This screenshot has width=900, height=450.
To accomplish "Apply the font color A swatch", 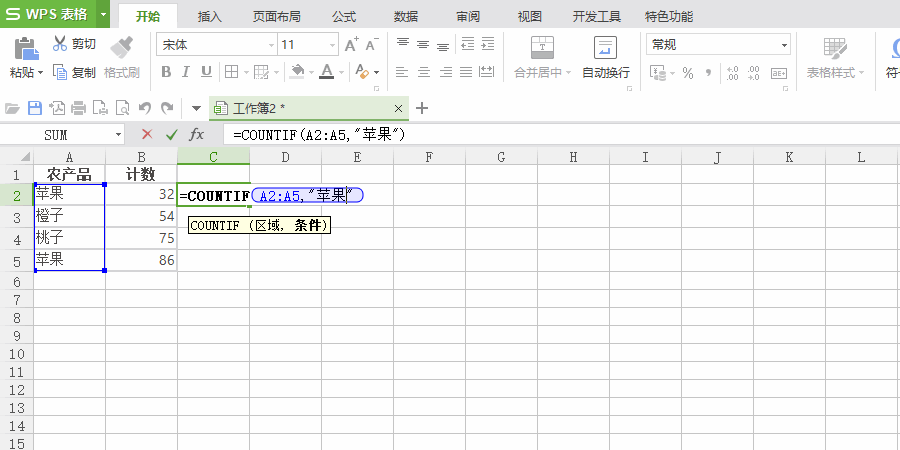I will pos(327,72).
